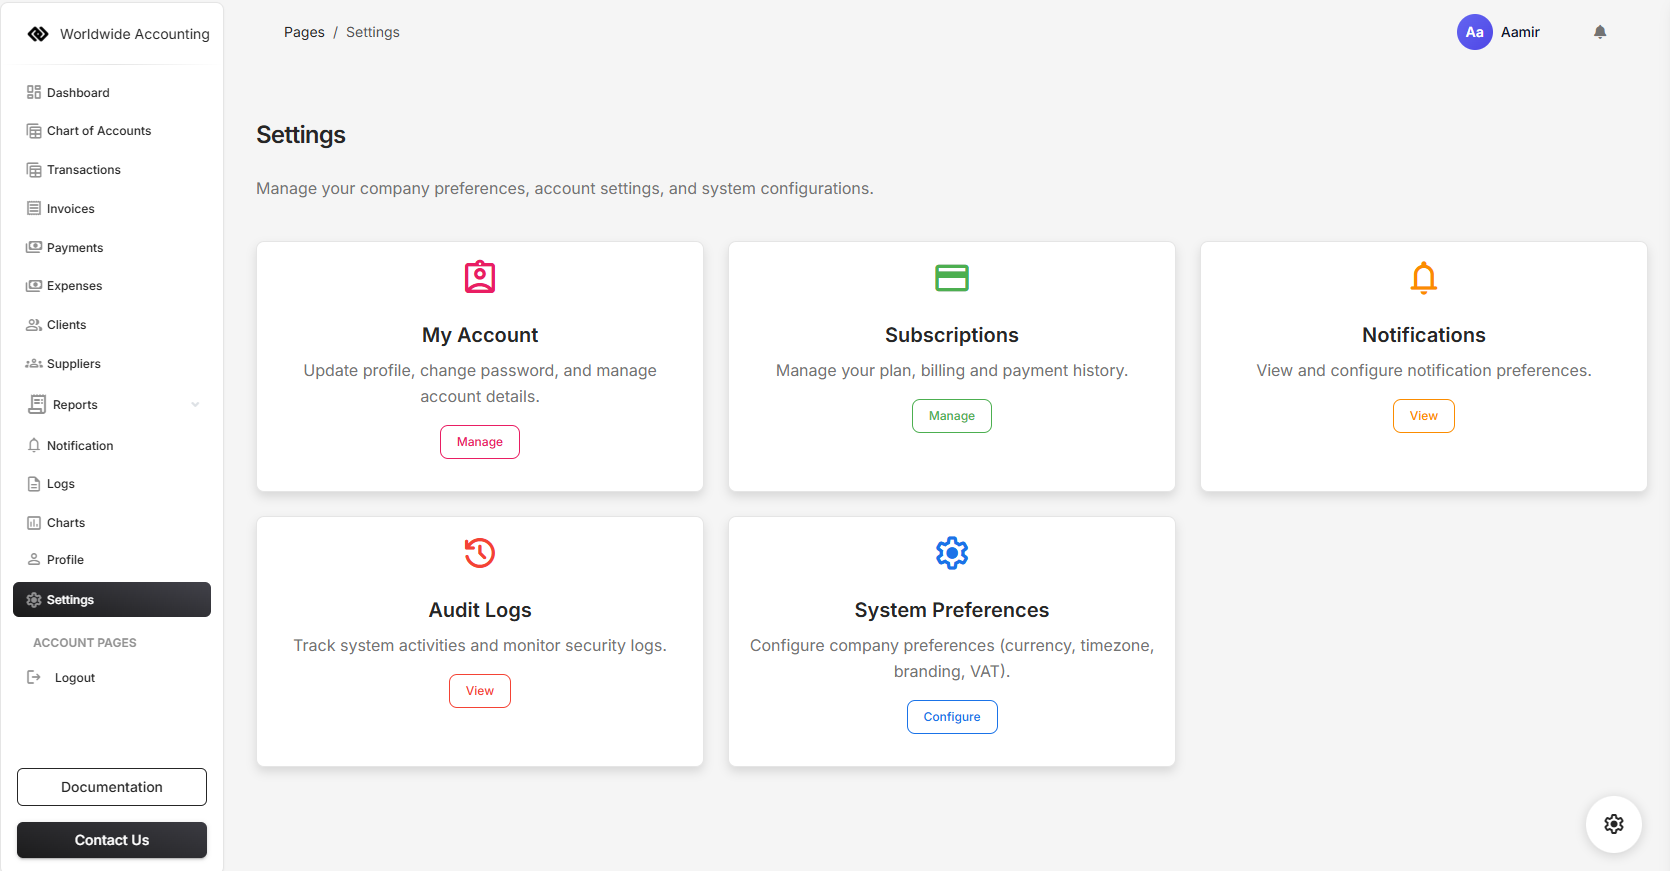This screenshot has height=871, width=1670.
Task: Click the Aamir user avatar
Action: 1474,32
